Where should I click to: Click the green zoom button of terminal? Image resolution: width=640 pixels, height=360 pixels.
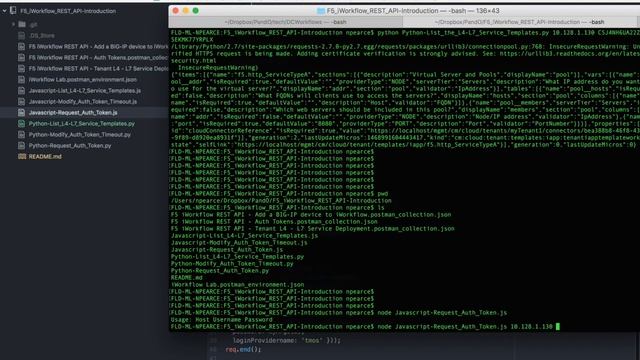click(x=196, y=11)
